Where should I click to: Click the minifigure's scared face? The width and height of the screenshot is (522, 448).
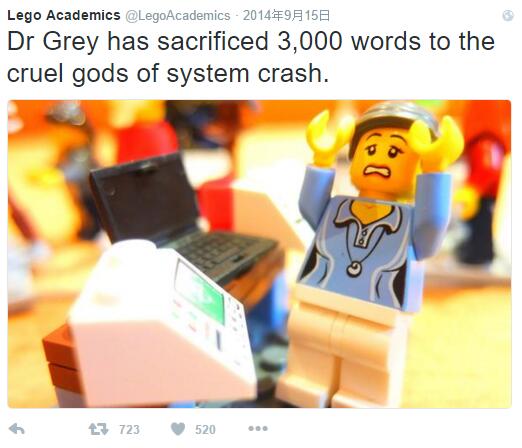pos(385,160)
